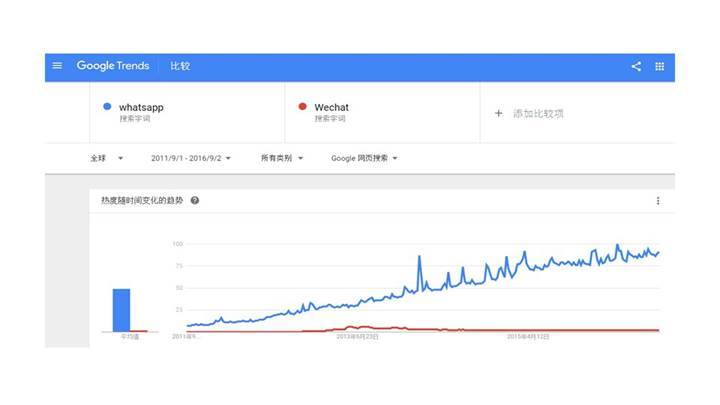Open the hamburger navigation menu
The height and width of the screenshot is (405, 720).
click(57, 66)
